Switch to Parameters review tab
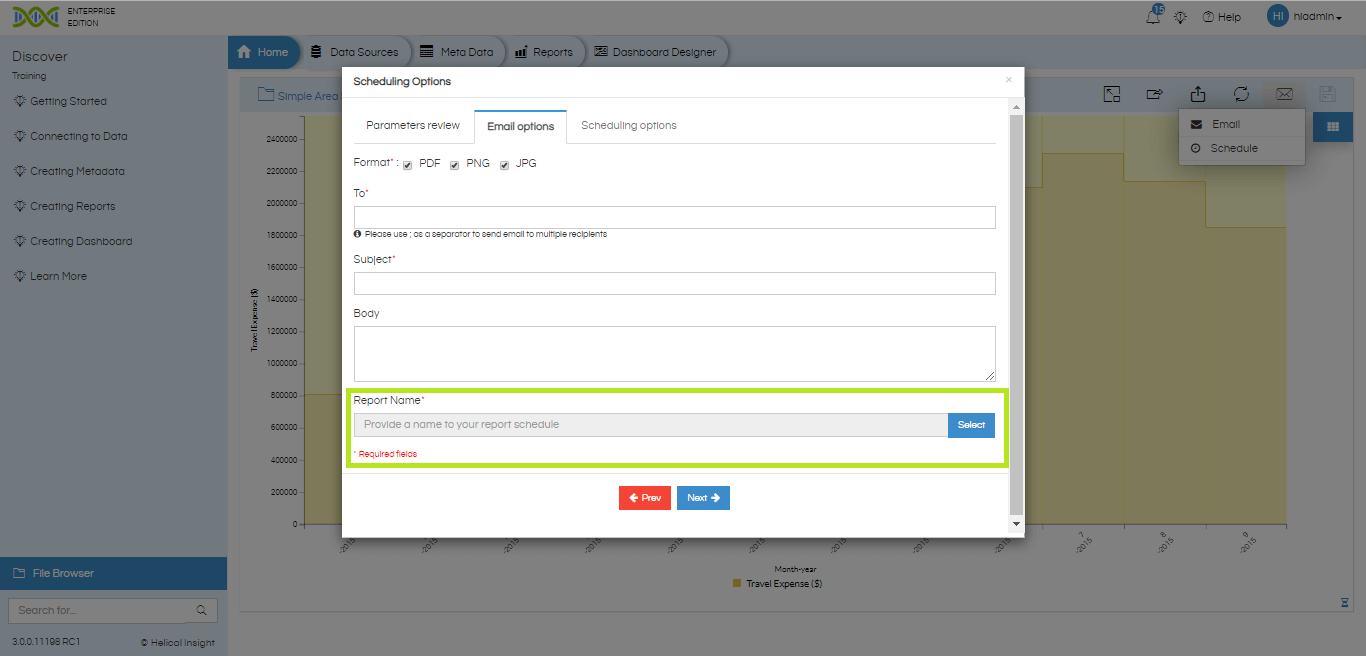The image size is (1366, 656). pos(413,126)
